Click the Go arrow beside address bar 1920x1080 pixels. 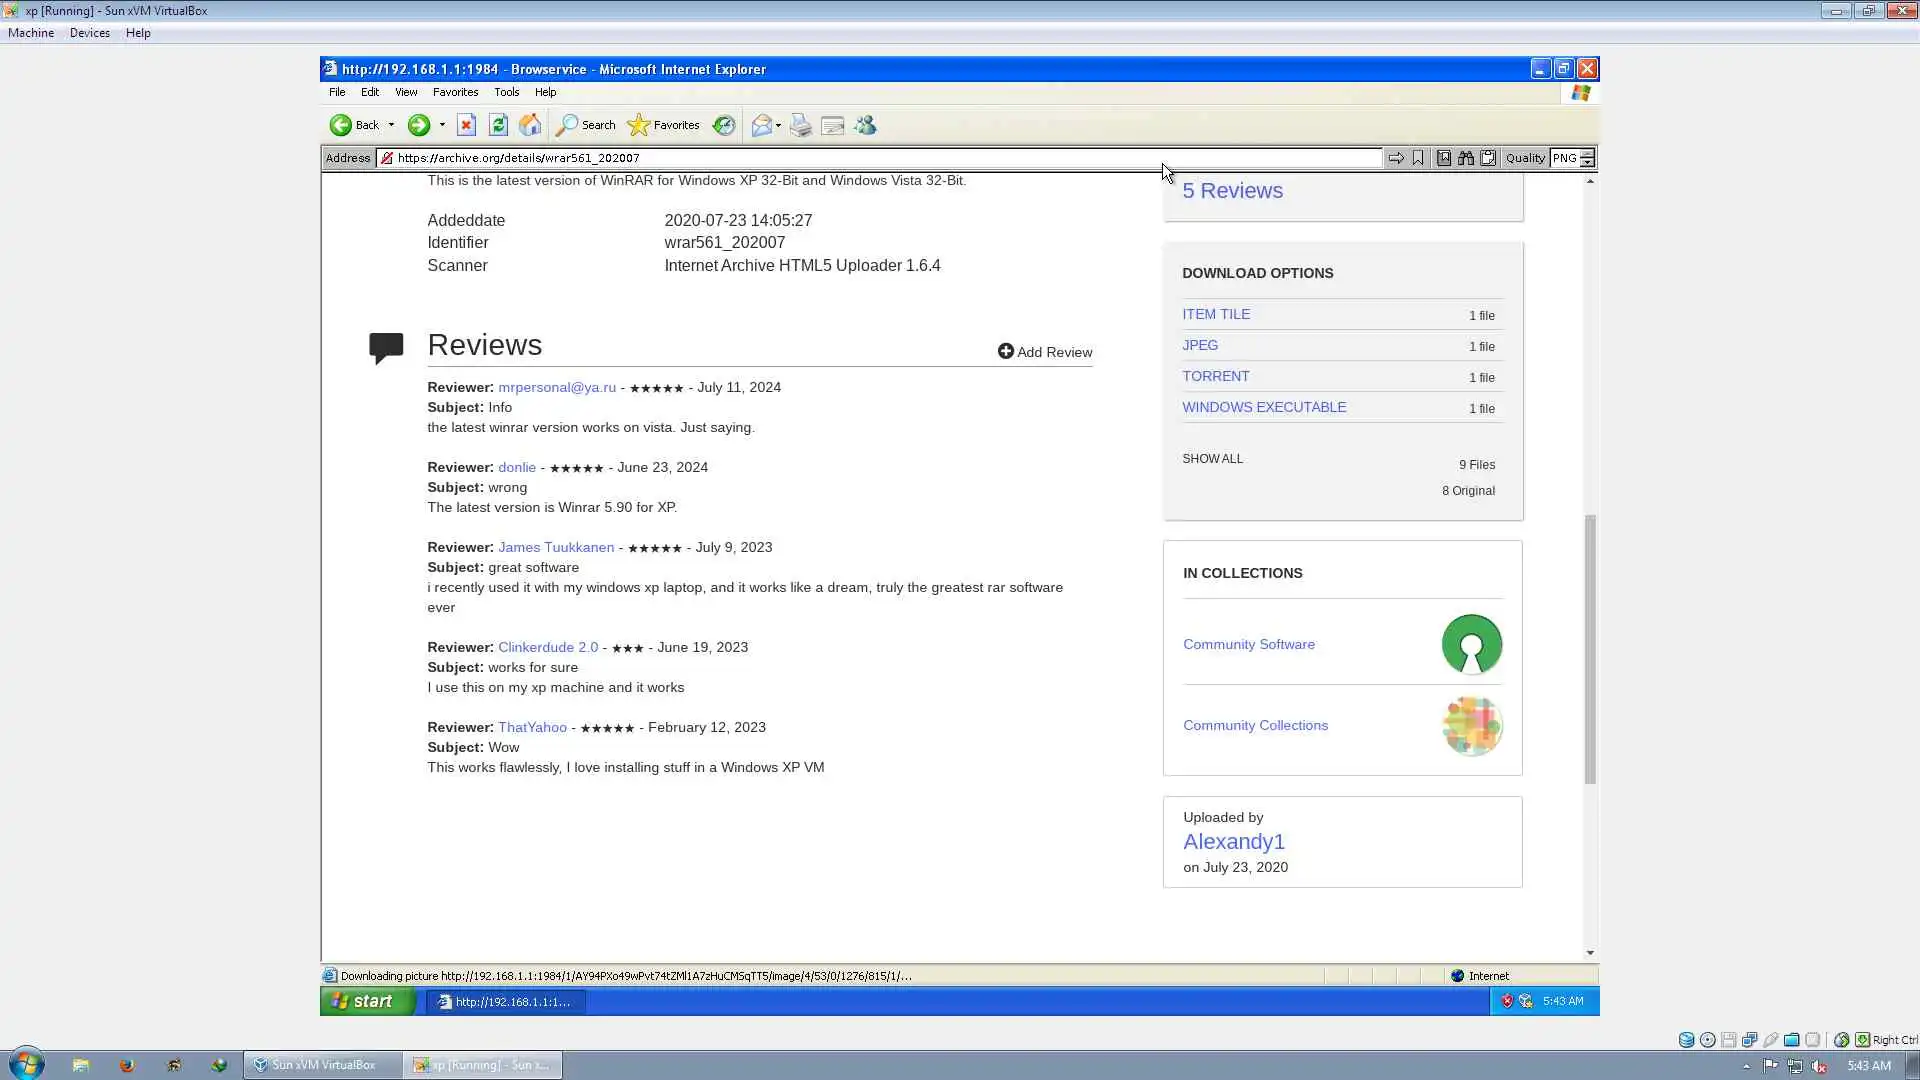coord(1396,158)
